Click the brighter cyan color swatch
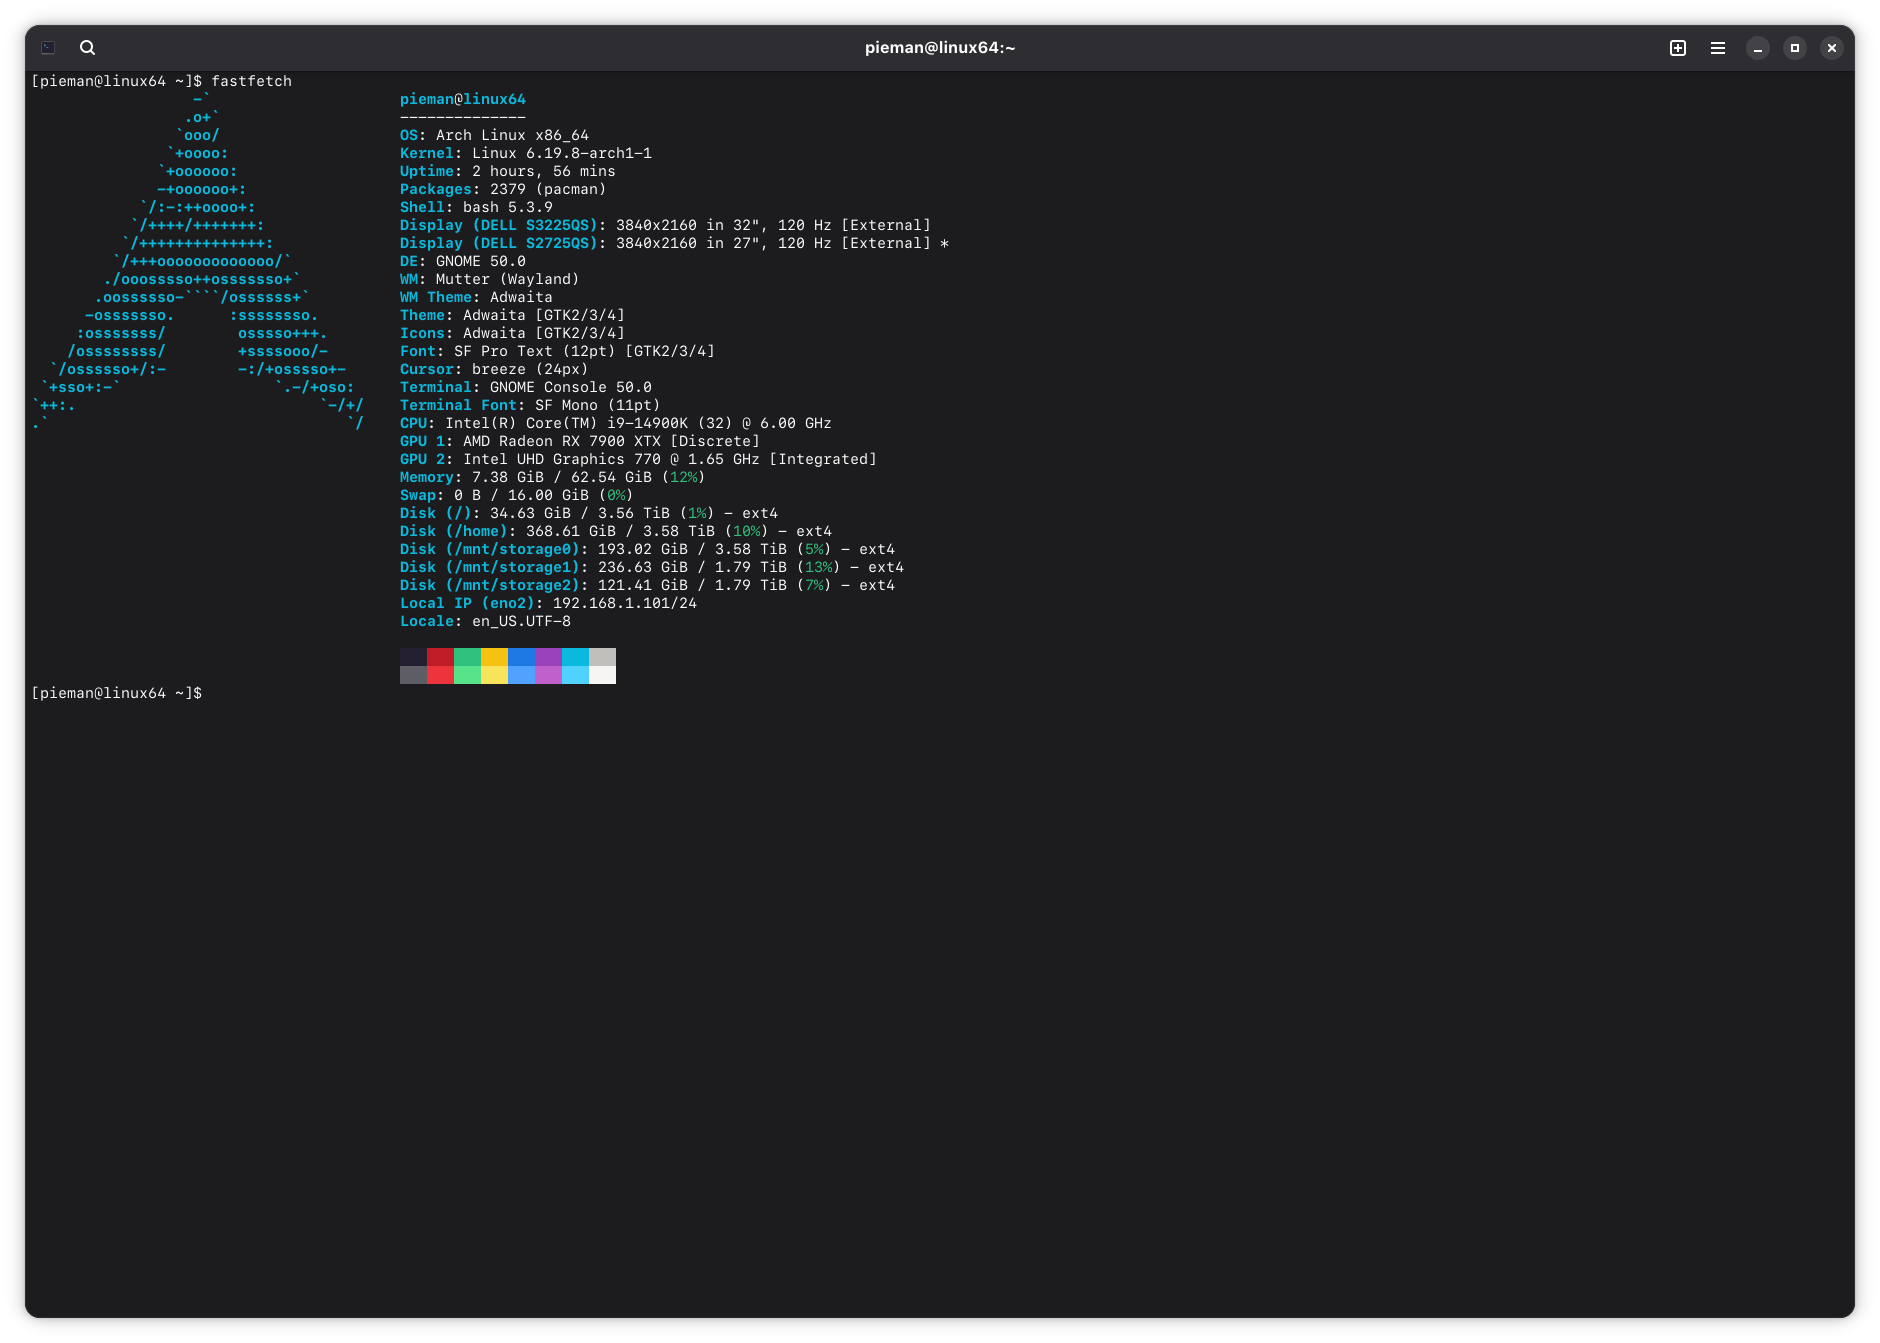The image size is (1880, 1343). (575, 675)
